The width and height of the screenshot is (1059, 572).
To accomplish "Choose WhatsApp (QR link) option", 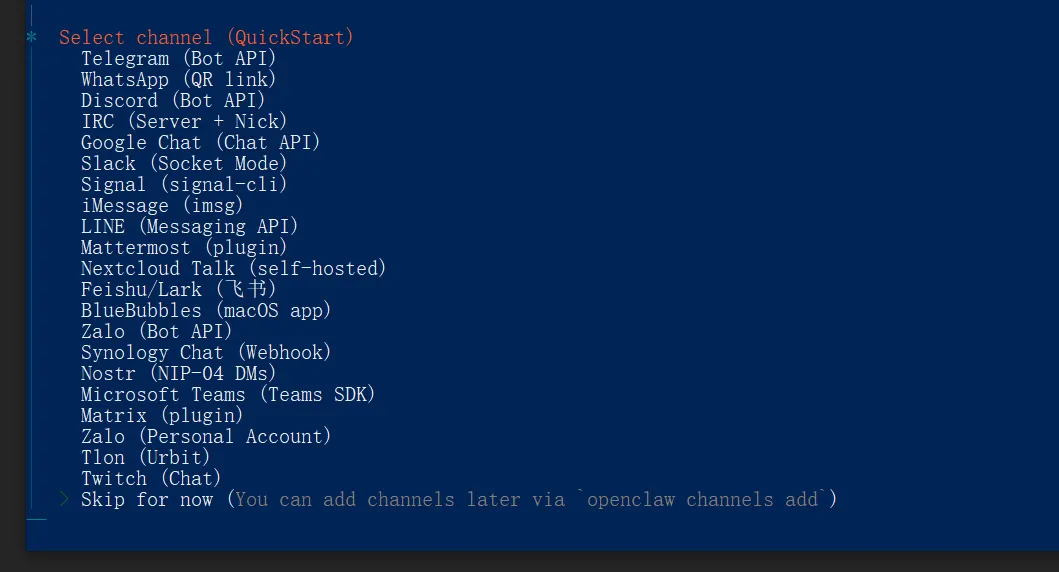I will point(178,80).
